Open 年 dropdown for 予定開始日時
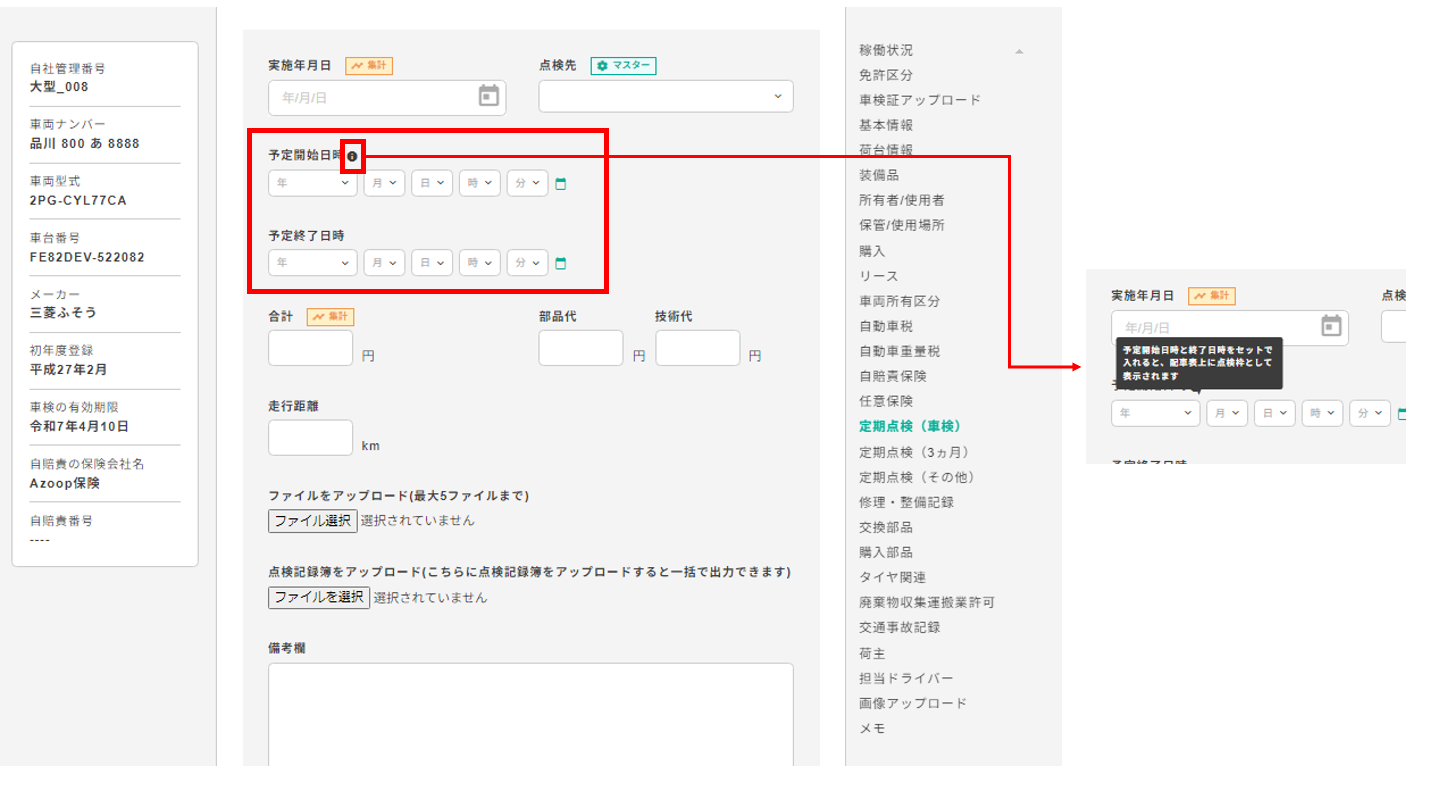This screenshot has width=1451, height=806. (x=313, y=183)
